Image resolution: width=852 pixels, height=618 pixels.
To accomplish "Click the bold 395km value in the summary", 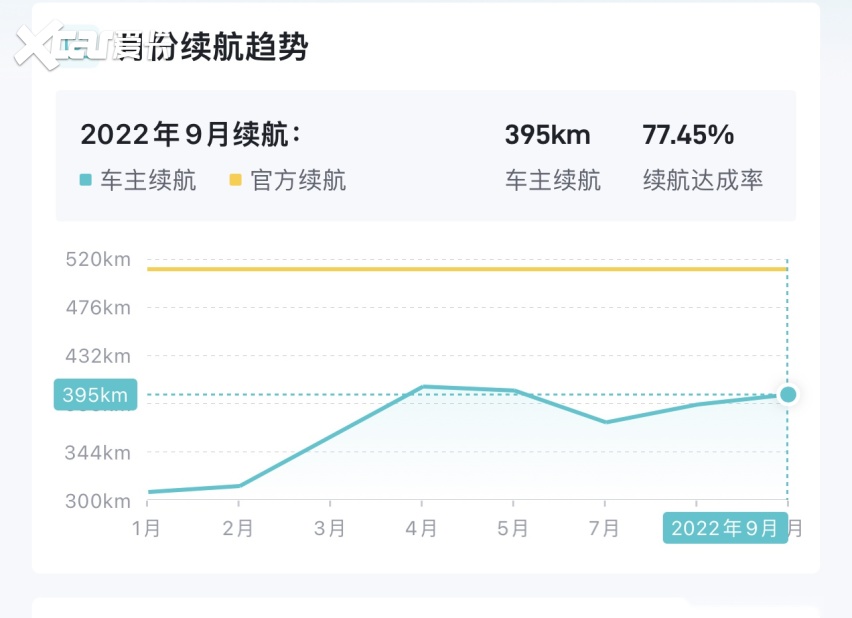I will [x=547, y=135].
